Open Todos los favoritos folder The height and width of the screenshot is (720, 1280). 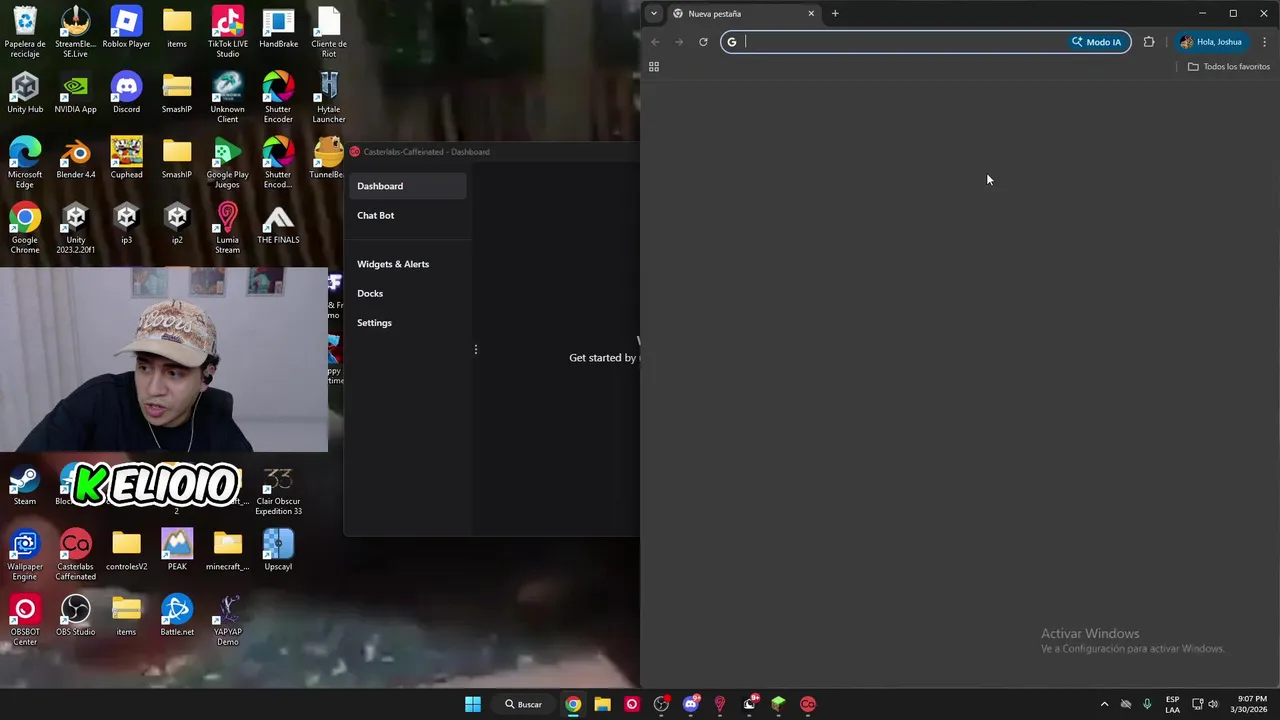tap(1228, 67)
